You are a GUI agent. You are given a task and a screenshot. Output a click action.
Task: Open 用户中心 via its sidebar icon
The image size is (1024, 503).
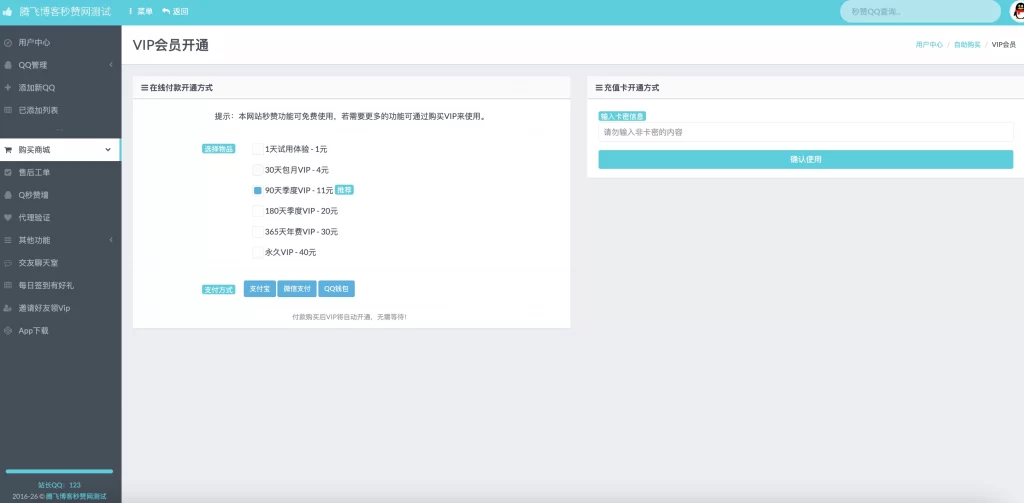pyautogui.click(x=8, y=43)
